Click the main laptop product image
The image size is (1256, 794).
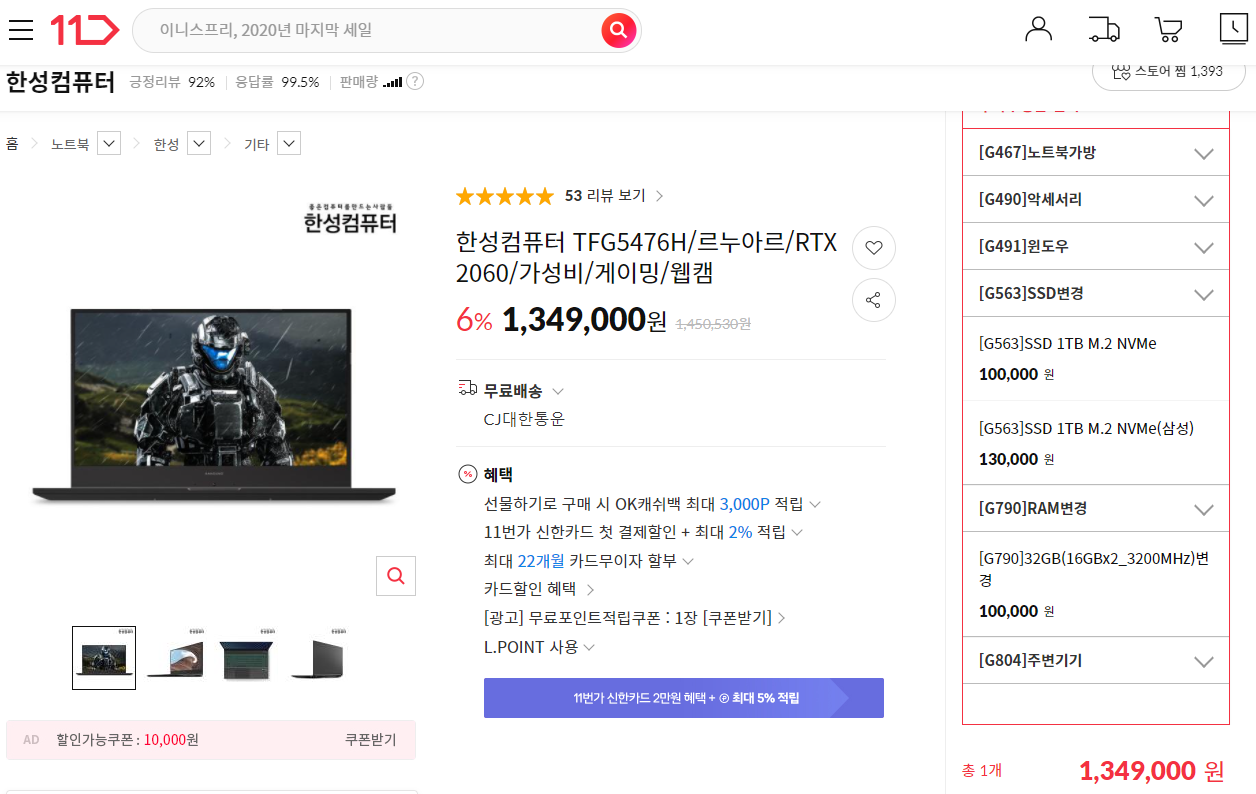coord(213,405)
